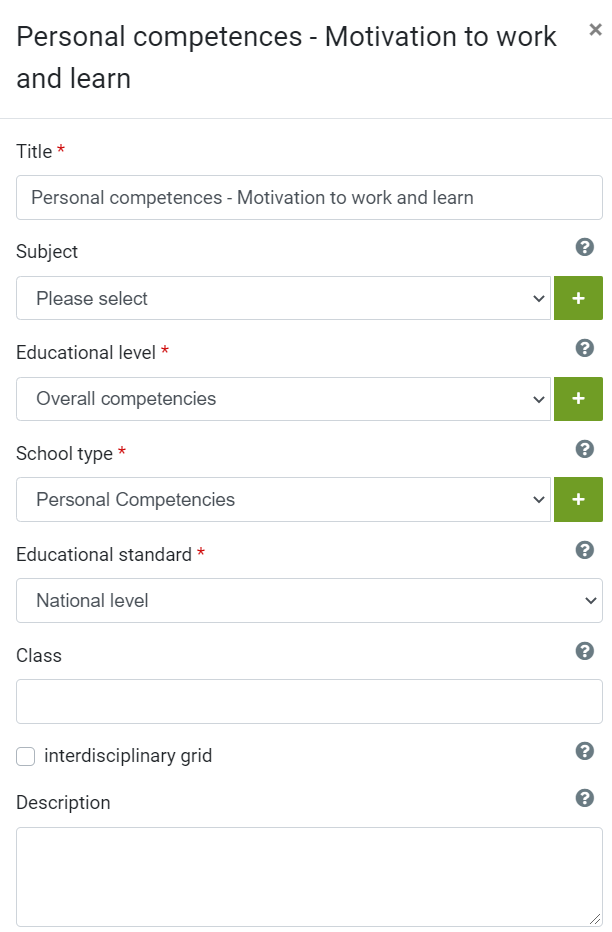Open help icon for School type

pyautogui.click(x=585, y=449)
